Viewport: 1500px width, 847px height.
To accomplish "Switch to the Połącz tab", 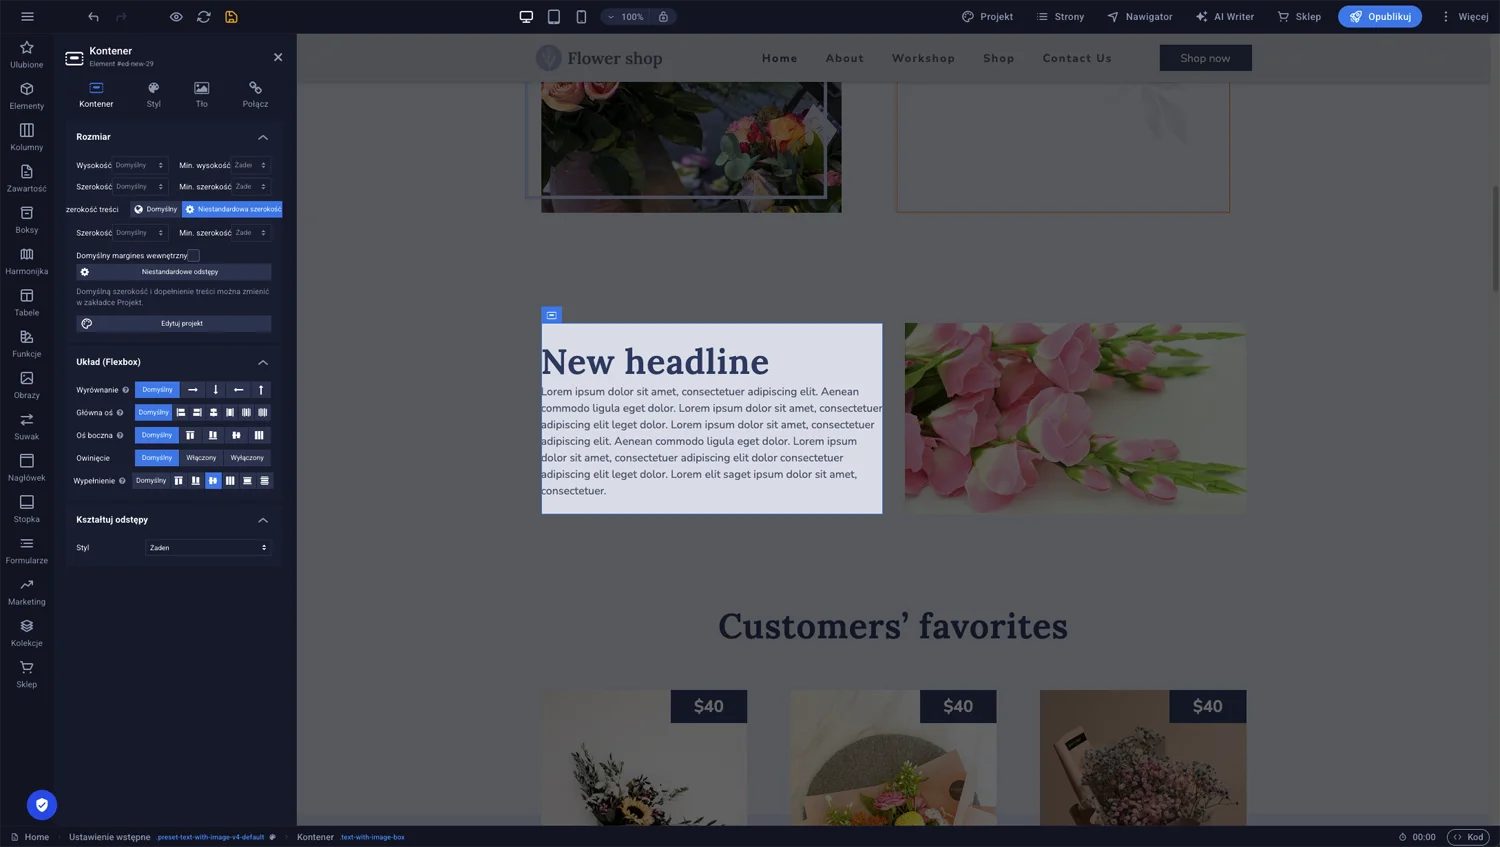I will pos(255,94).
